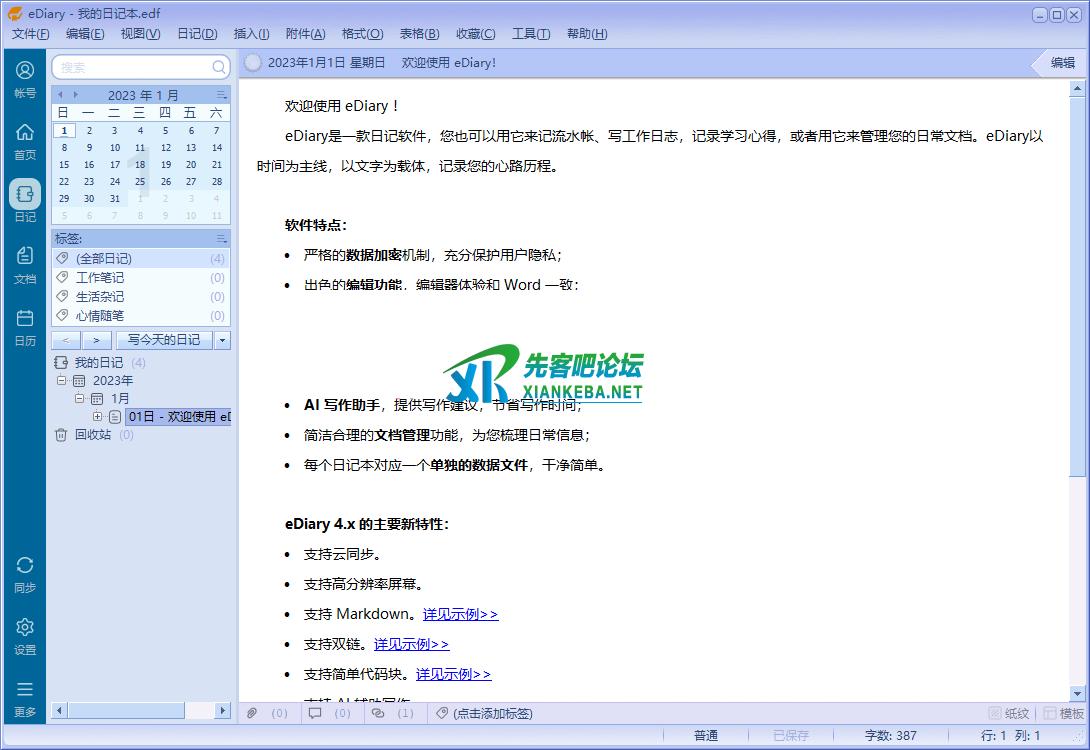Viewport: 1090px width, 750px height.
Task: Open dropdown arrow next to 写今天的日记
Action: pyautogui.click(x=223, y=340)
